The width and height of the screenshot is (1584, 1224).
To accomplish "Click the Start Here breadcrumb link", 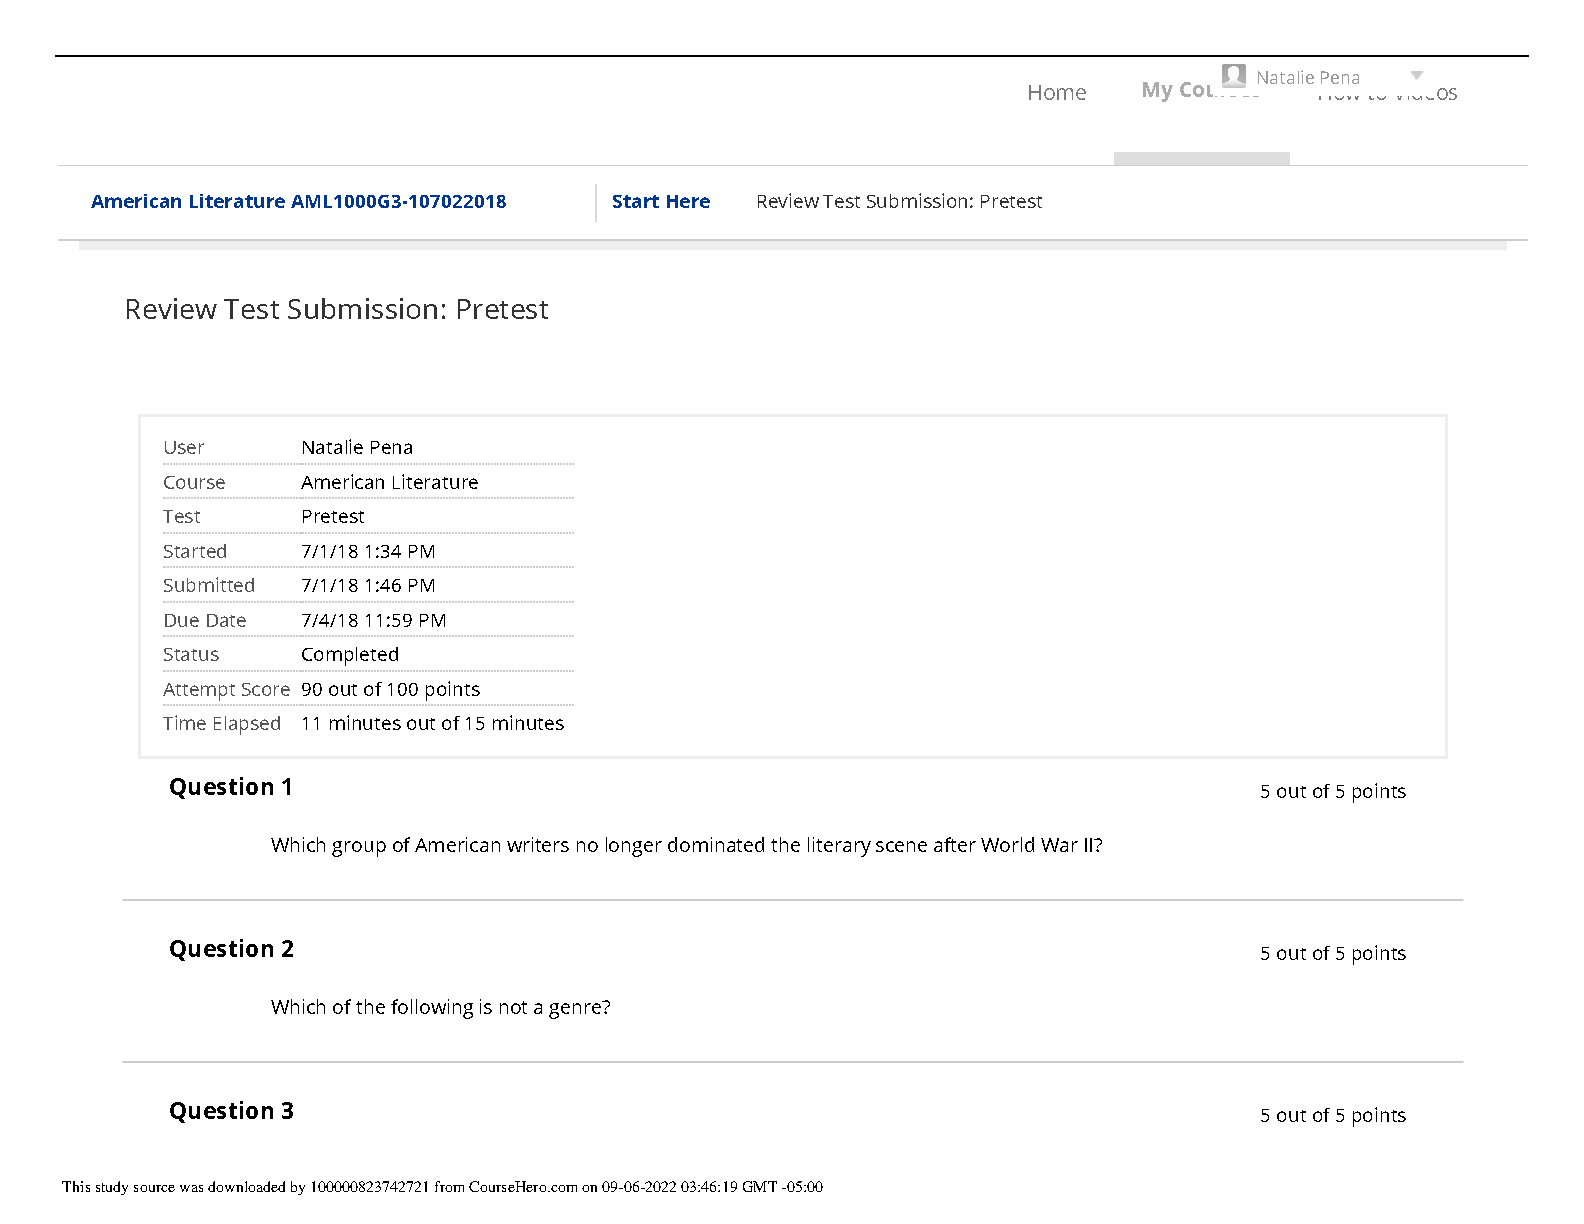I will pyautogui.click(x=661, y=202).
